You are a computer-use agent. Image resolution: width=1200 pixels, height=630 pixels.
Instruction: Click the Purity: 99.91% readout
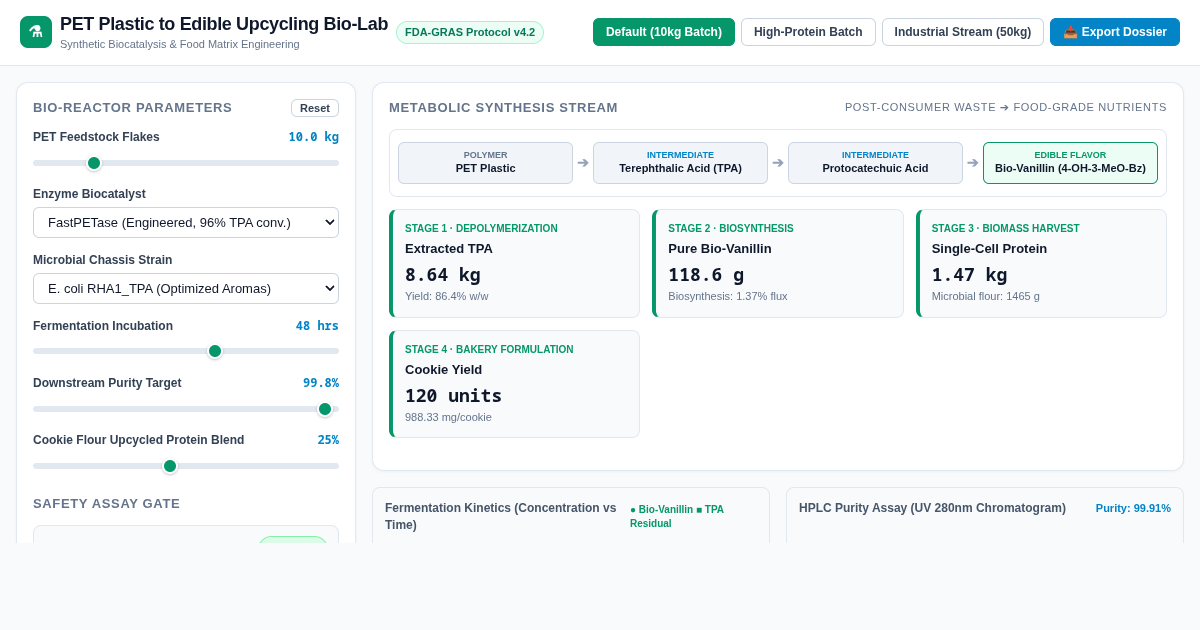point(1133,508)
